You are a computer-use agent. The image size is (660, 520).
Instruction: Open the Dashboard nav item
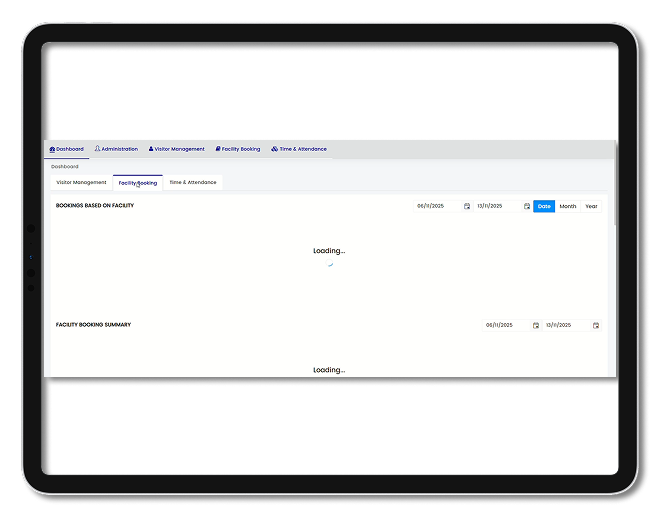(67, 149)
